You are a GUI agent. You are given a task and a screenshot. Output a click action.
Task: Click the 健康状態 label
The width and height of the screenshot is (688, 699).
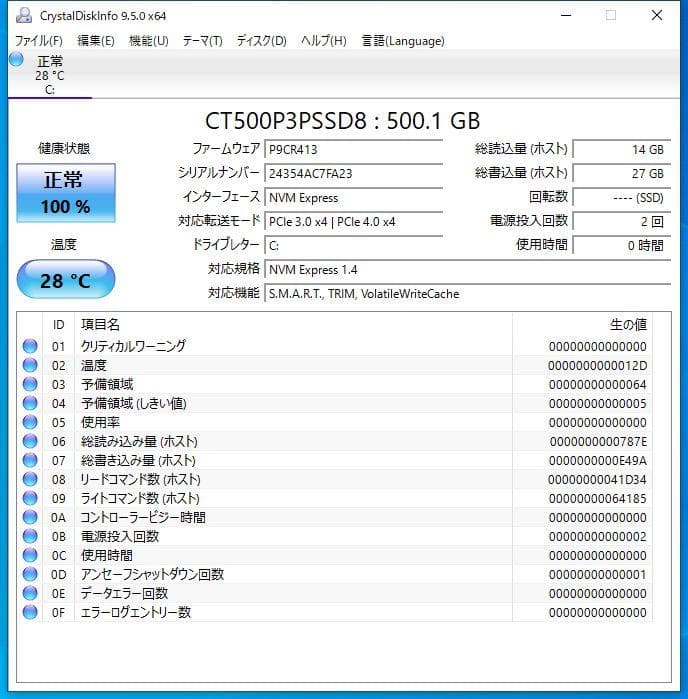tap(64, 148)
